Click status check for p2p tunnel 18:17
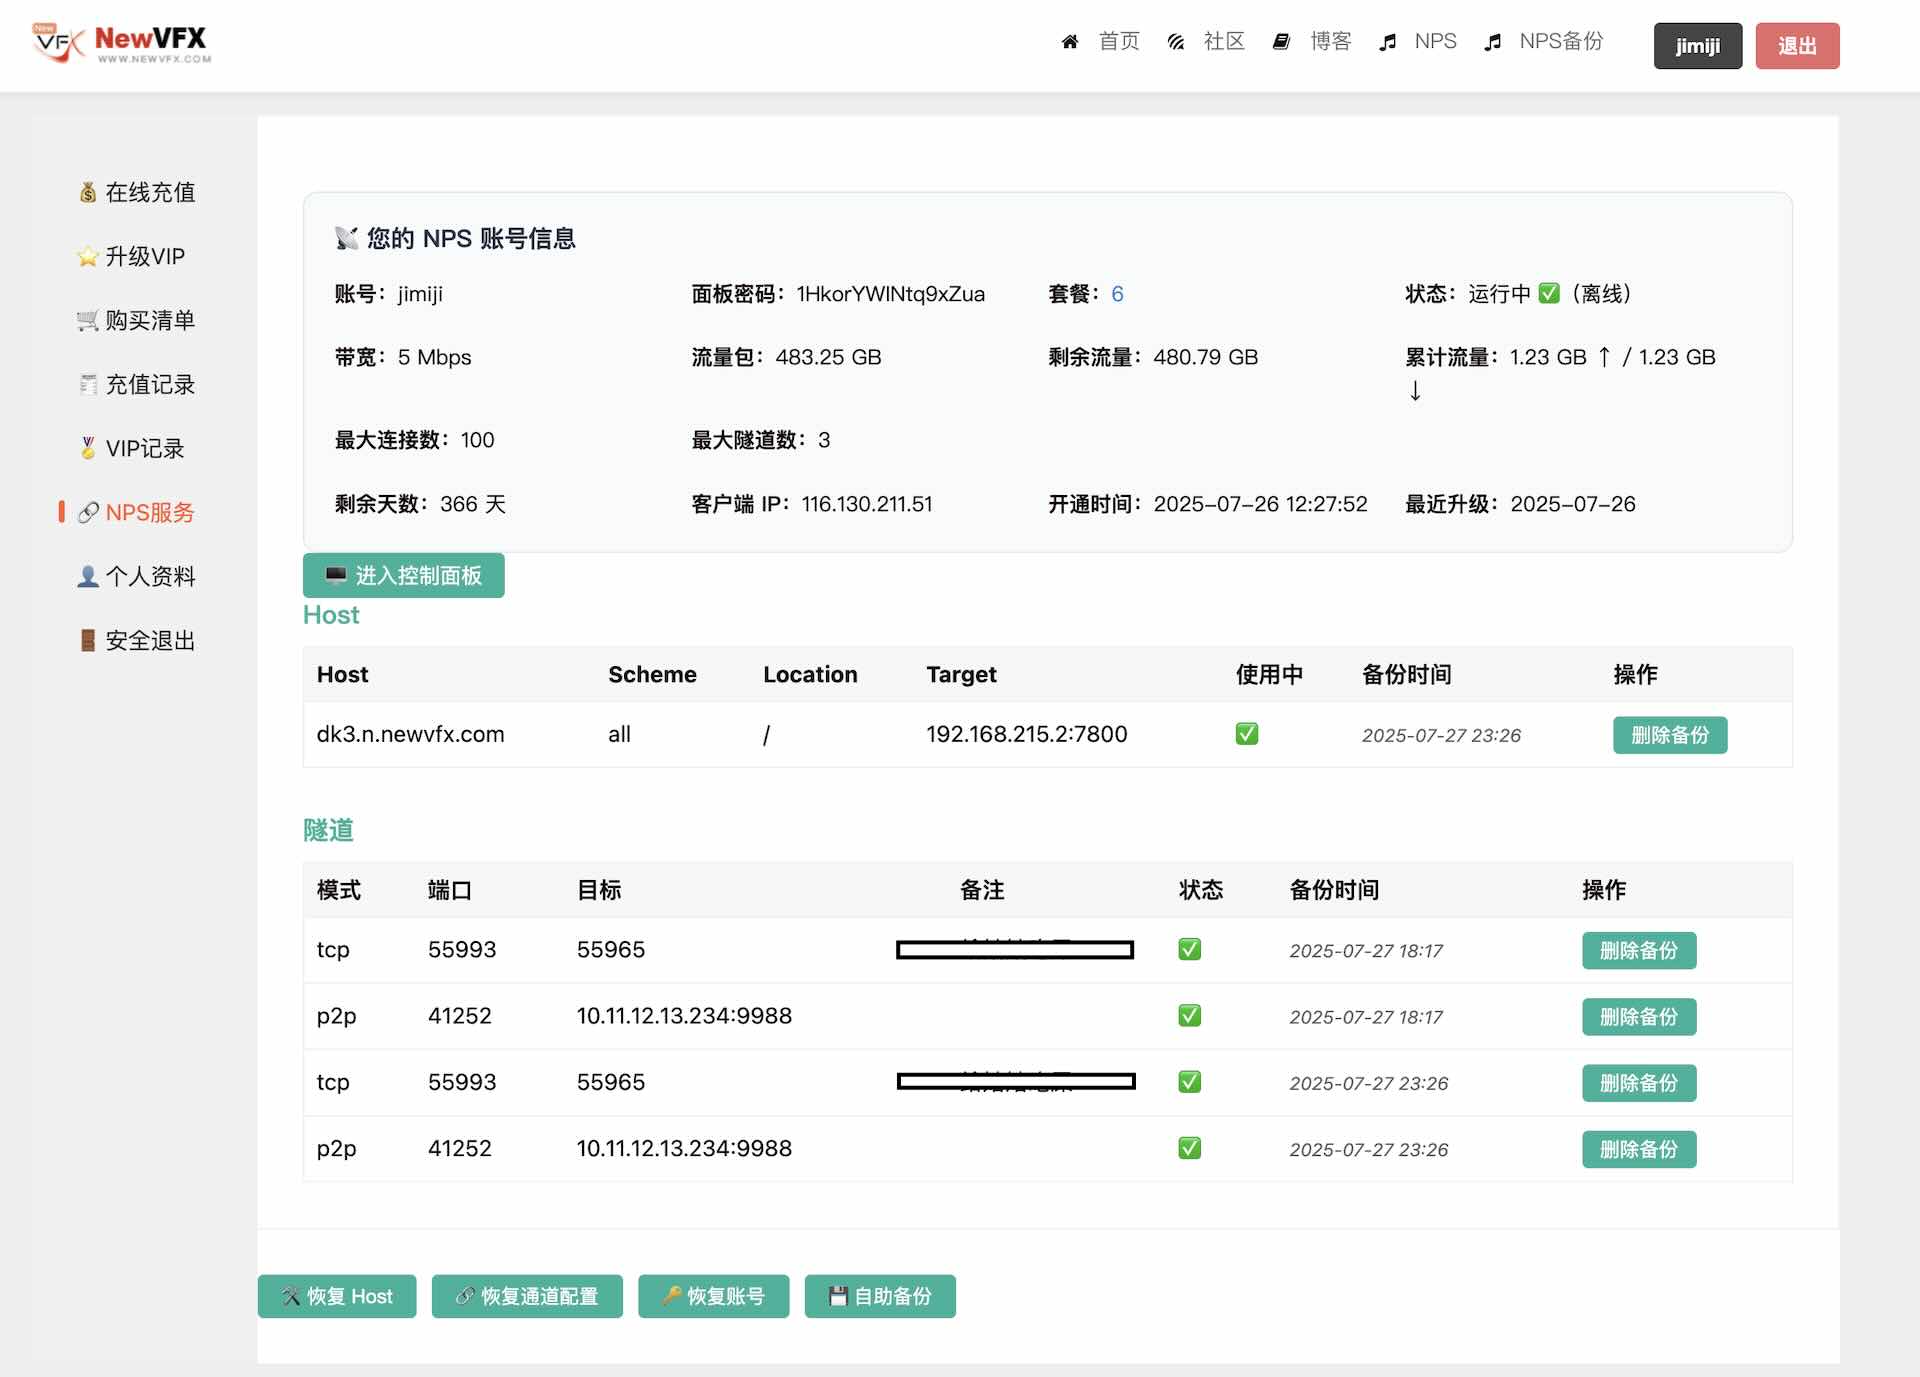This screenshot has height=1377, width=1920. 1190,1016
